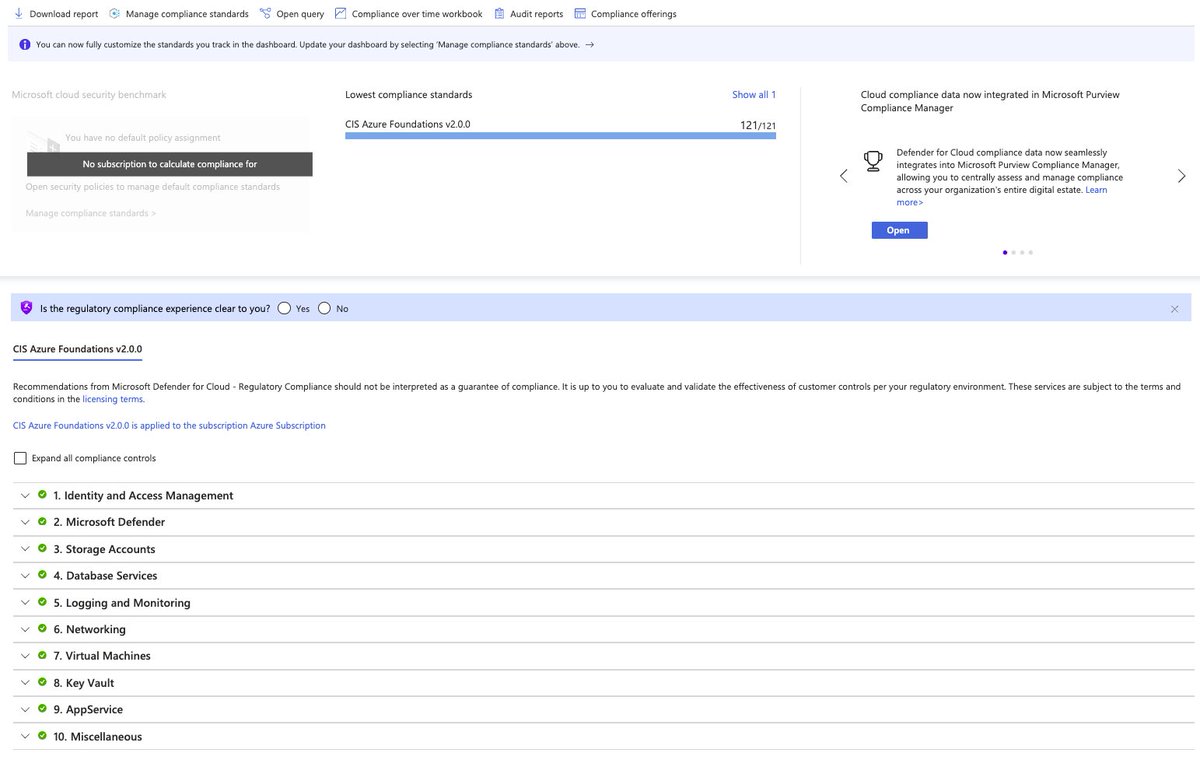Open Compliance offerings from the toolbar
1200x760 pixels.
tap(626, 14)
